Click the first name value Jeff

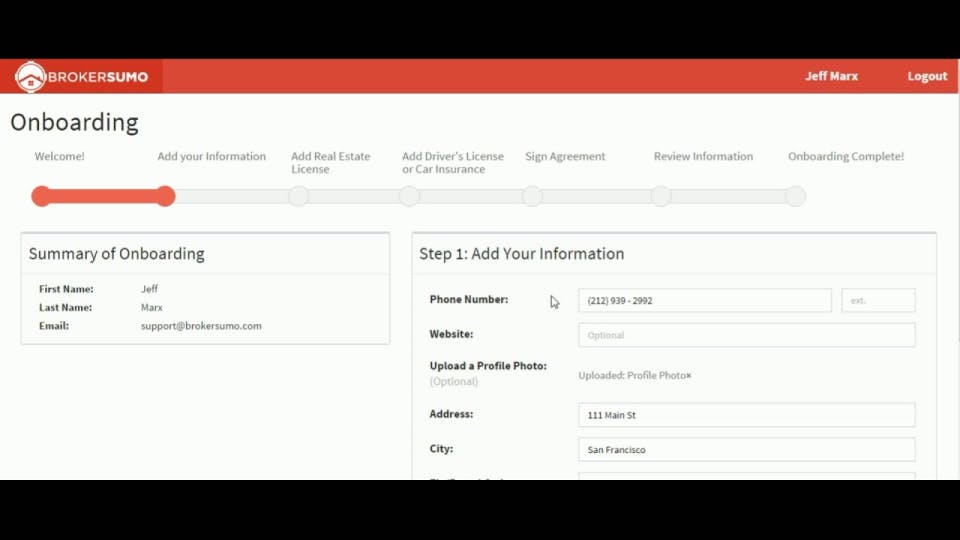tap(149, 288)
